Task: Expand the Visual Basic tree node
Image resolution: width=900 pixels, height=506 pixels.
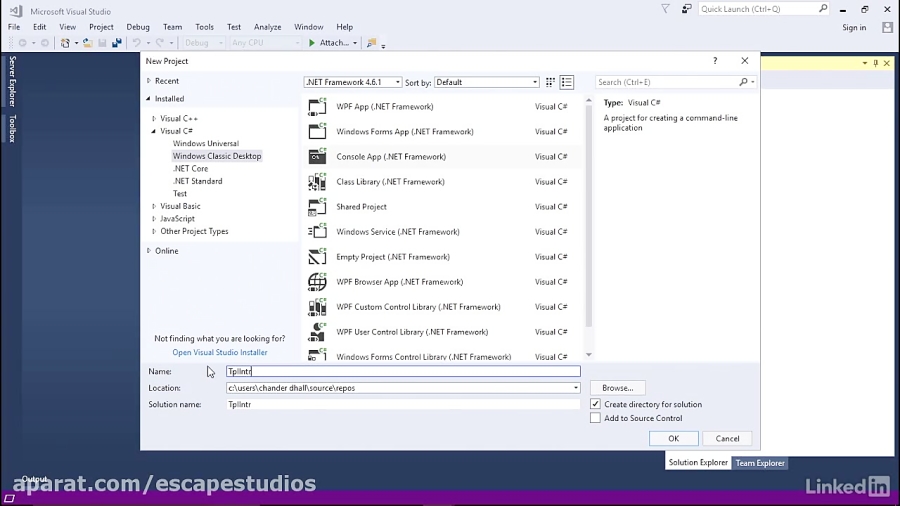Action: (154, 206)
